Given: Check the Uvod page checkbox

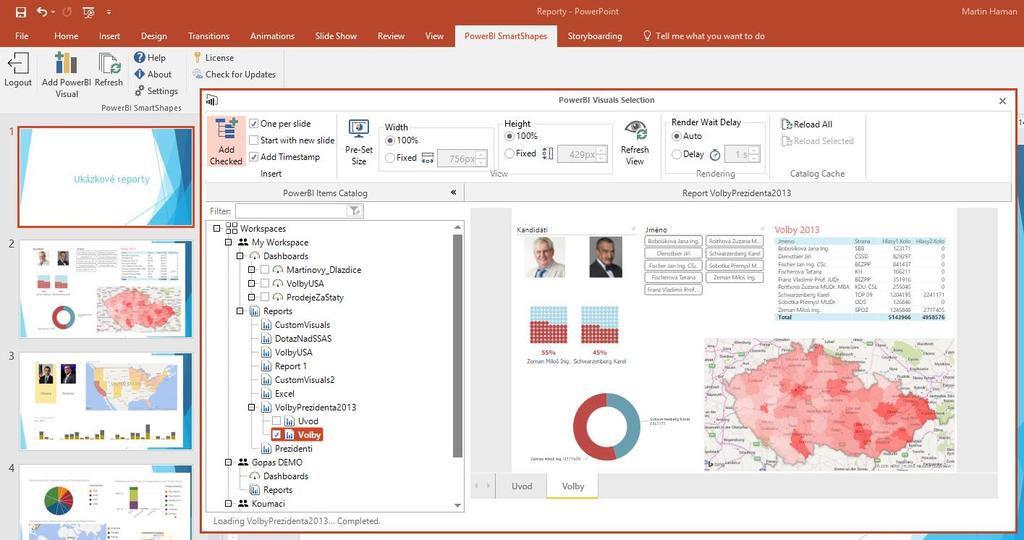Looking at the screenshot, I should 276,421.
